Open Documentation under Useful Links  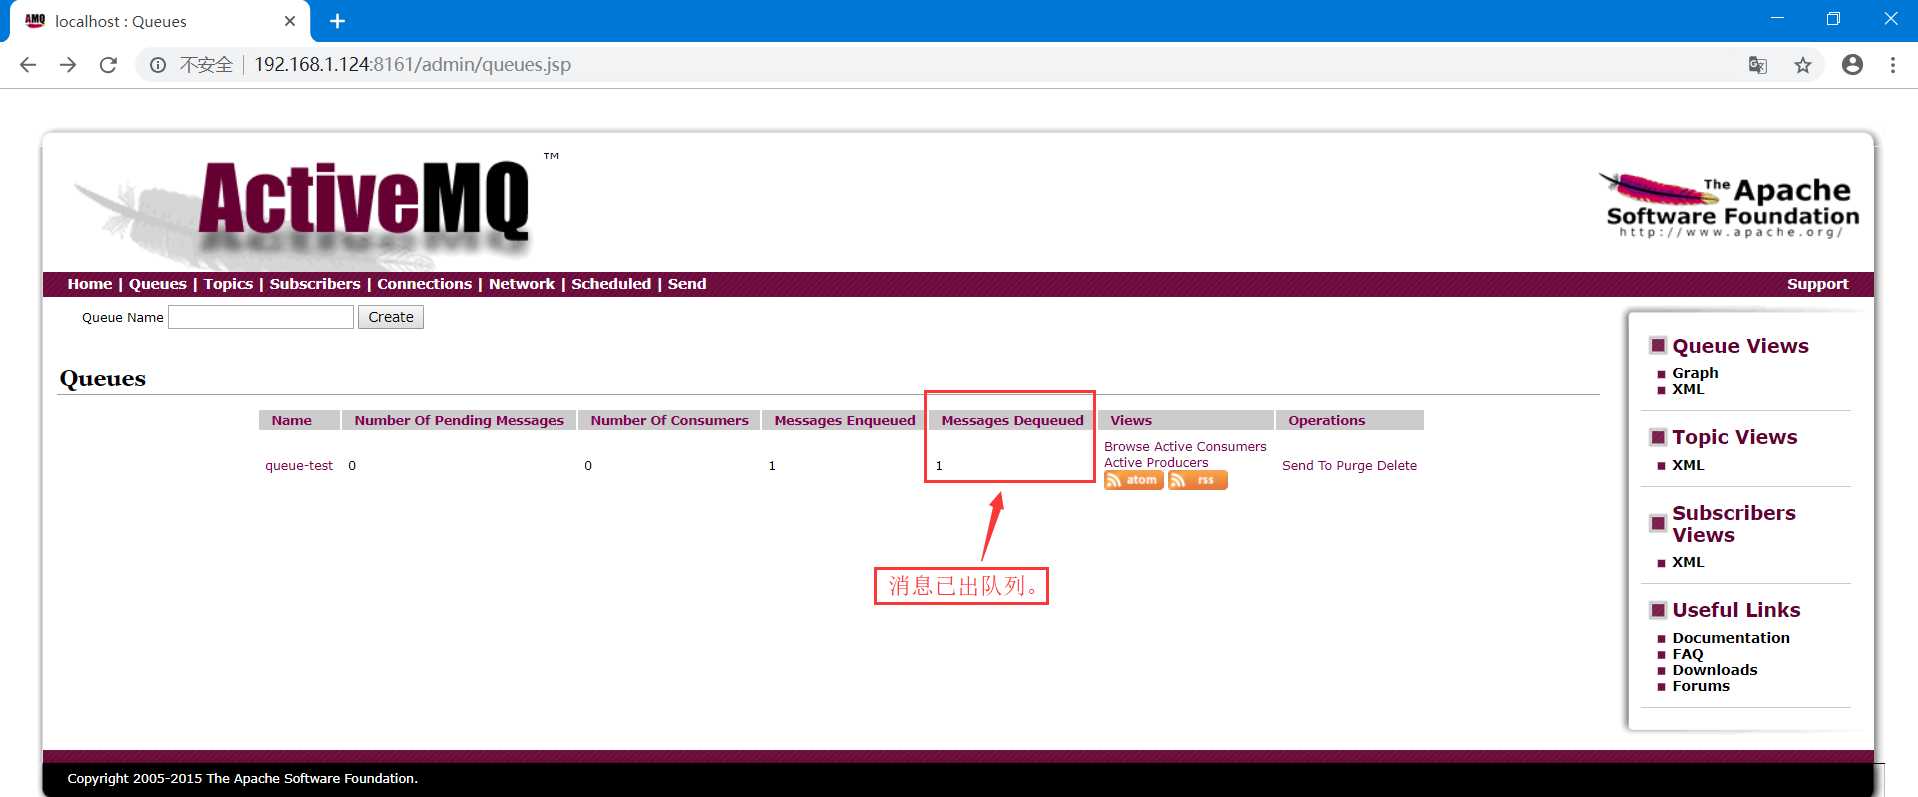tap(1731, 638)
